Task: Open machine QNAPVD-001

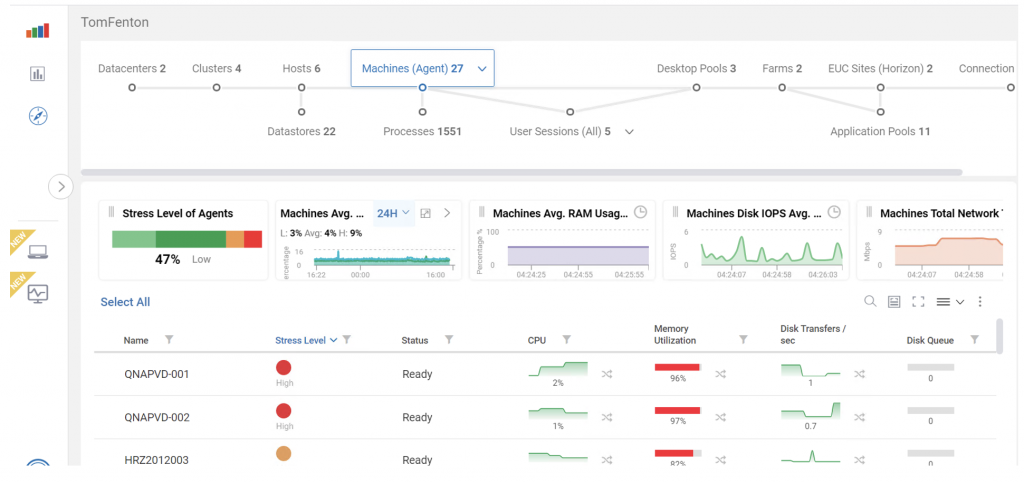Action: click(x=157, y=374)
